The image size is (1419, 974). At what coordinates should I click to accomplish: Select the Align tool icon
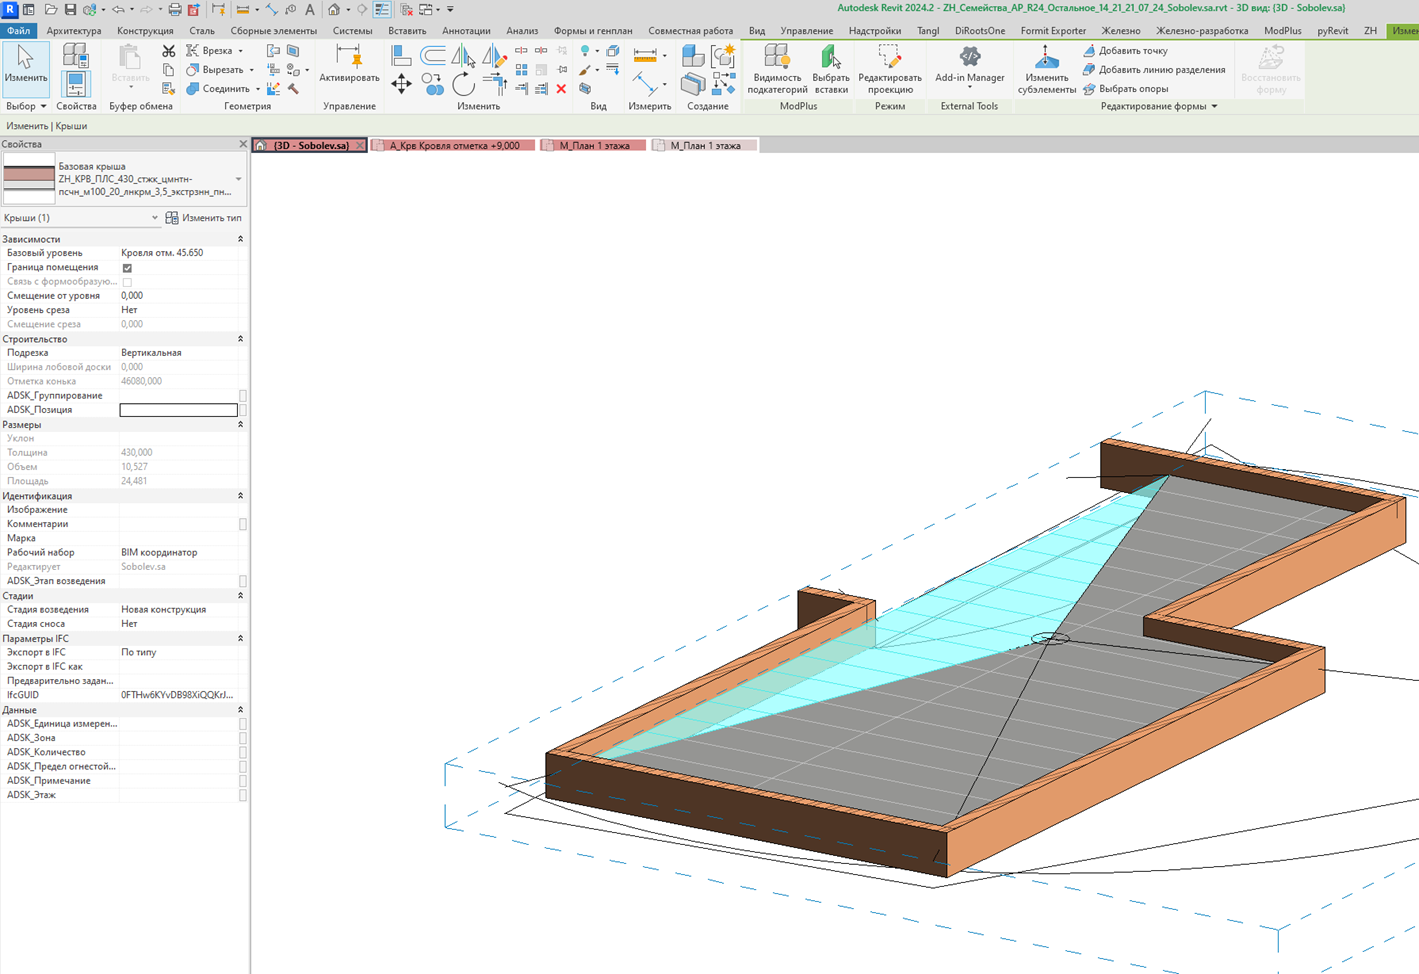[401, 55]
